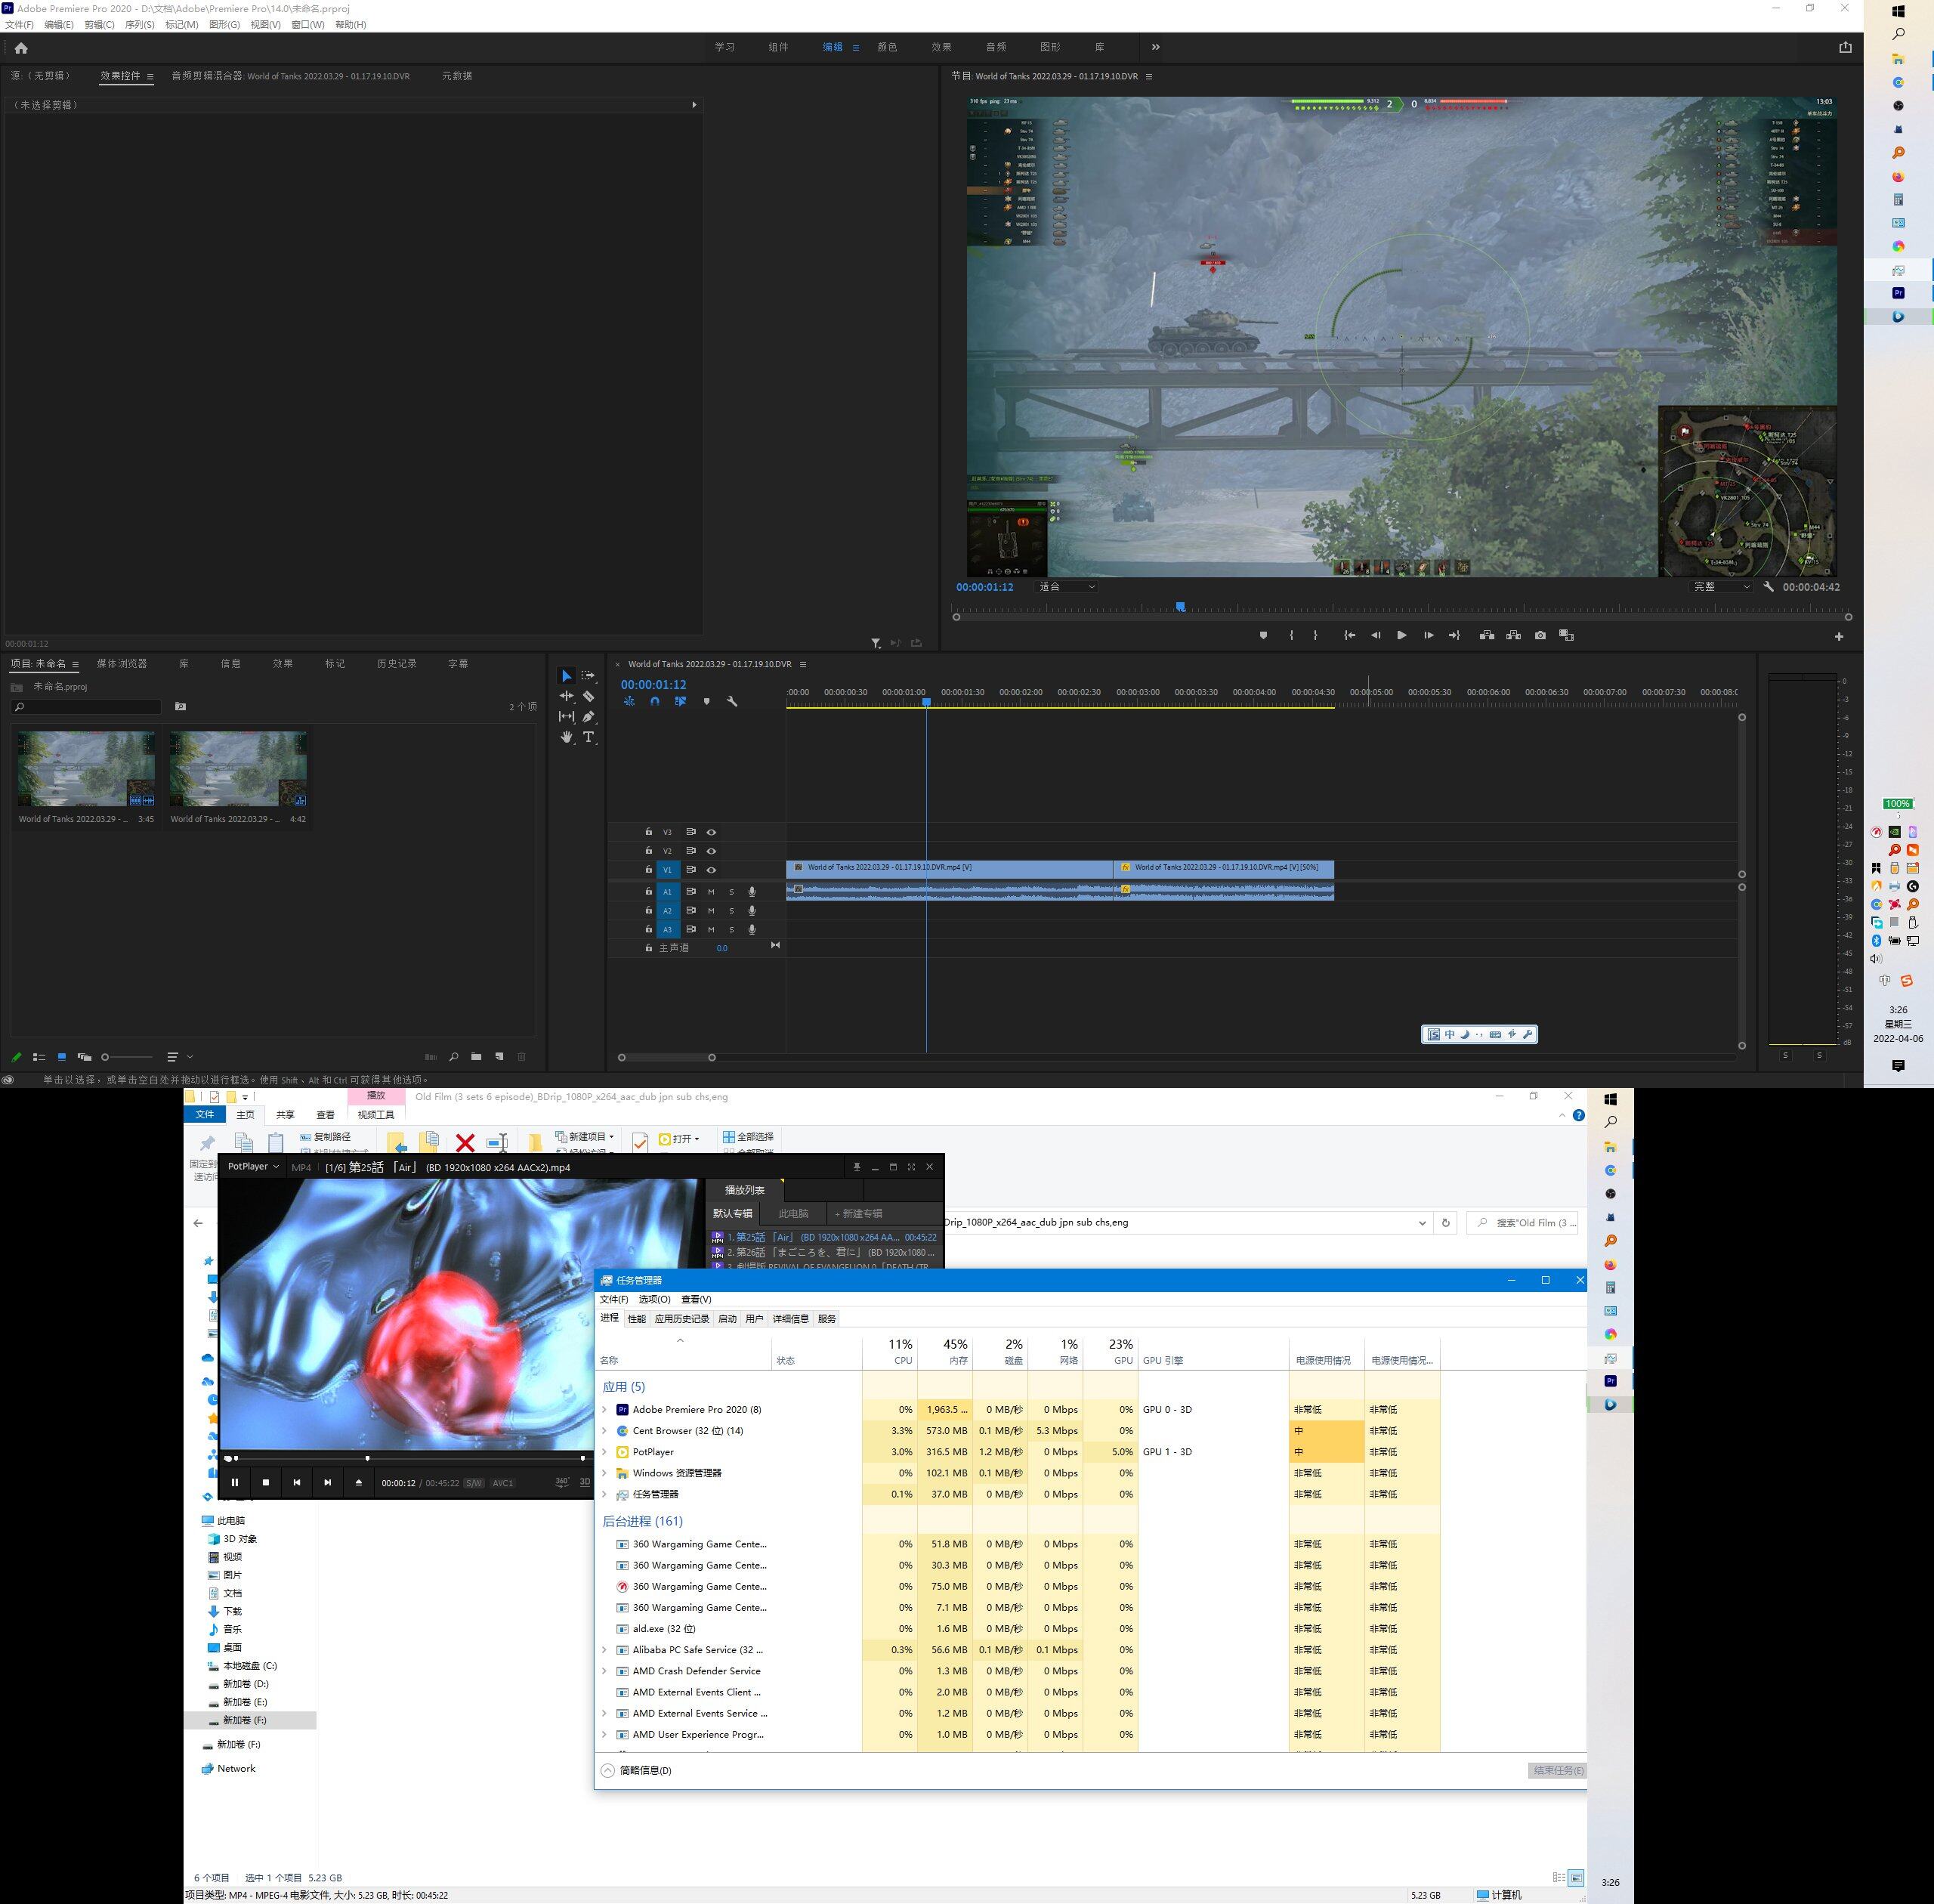Click Mark In button in program monitor
The image size is (1934, 1904).
(x=1291, y=635)
